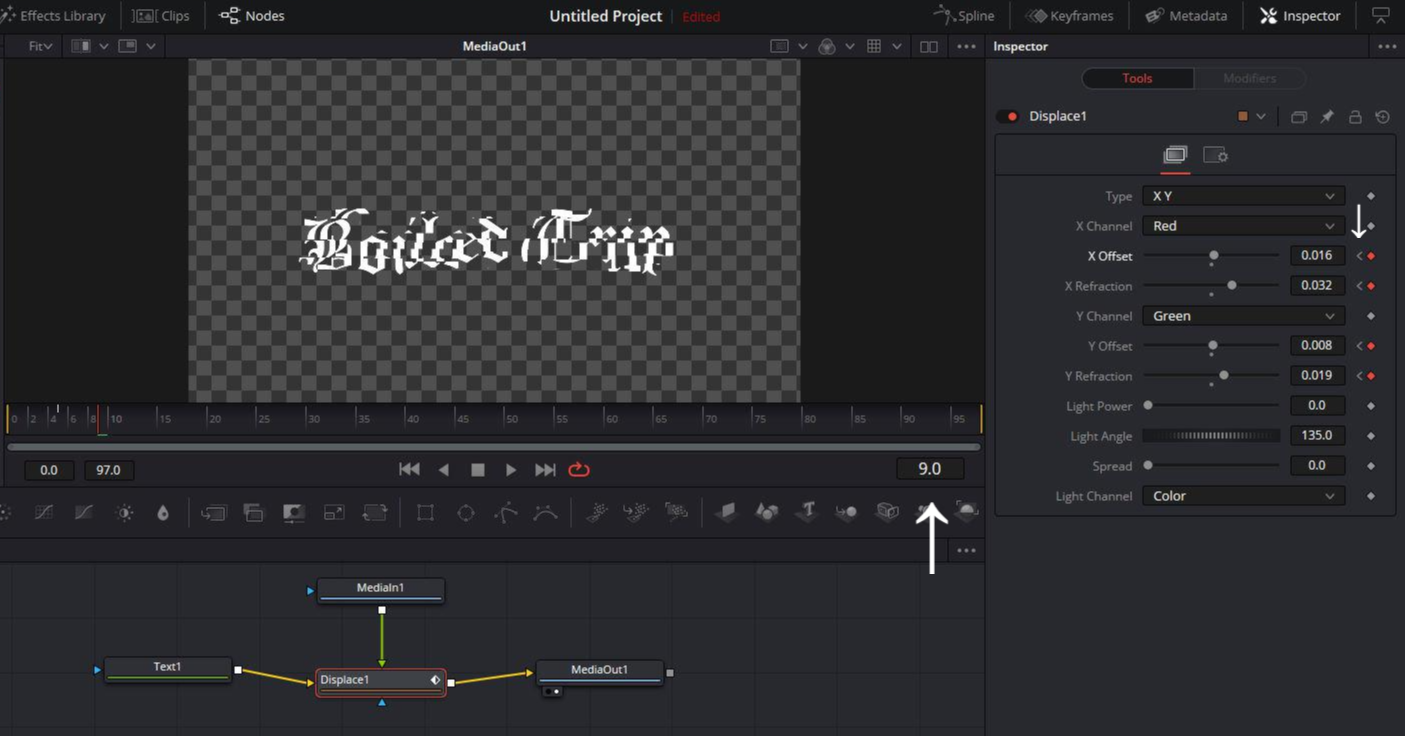1405x736 pixels.
Task: Add the Merge 3D tool
Action: [846, 512]
